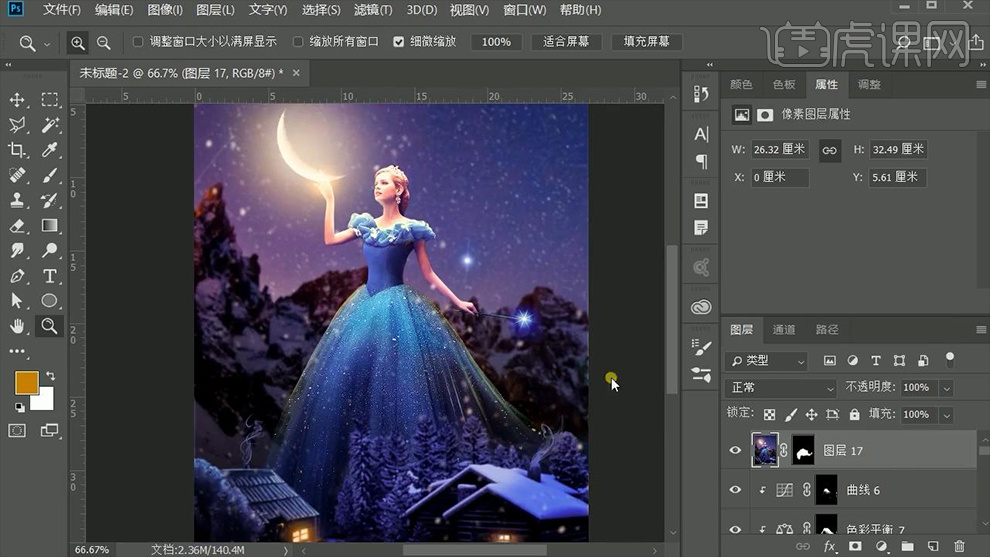Expand the 不透明度 opacity dropdown arrow
Viewport: 990px width, 557px height.
pos(946,388)
